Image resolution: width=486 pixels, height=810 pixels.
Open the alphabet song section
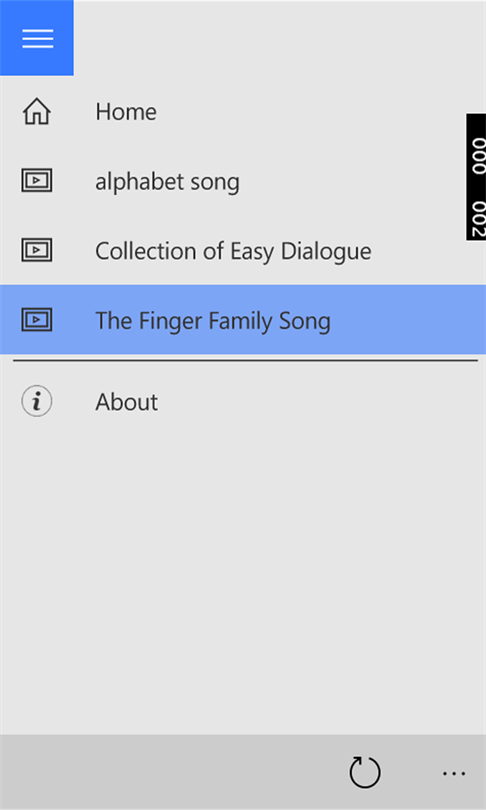(167, 182)
